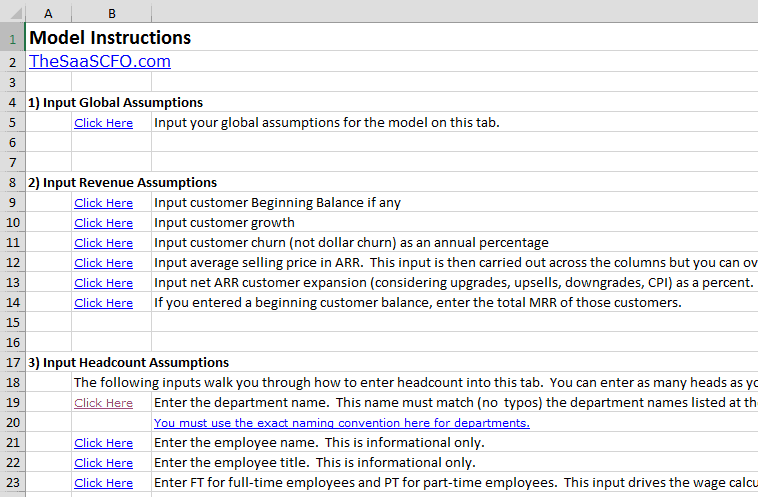Click Here link for department name

103,403
